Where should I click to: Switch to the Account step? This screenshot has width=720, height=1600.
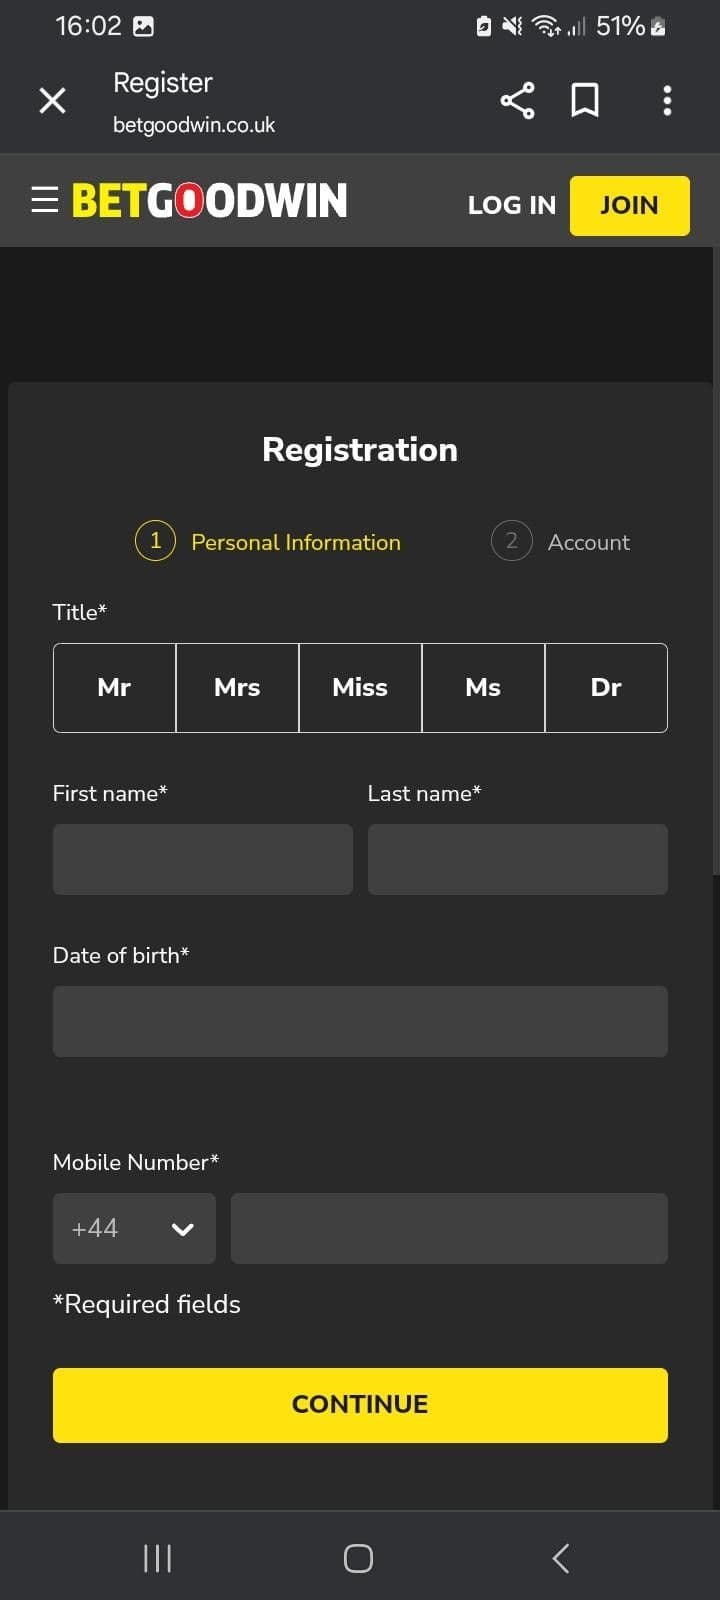[x=561, y=541]
